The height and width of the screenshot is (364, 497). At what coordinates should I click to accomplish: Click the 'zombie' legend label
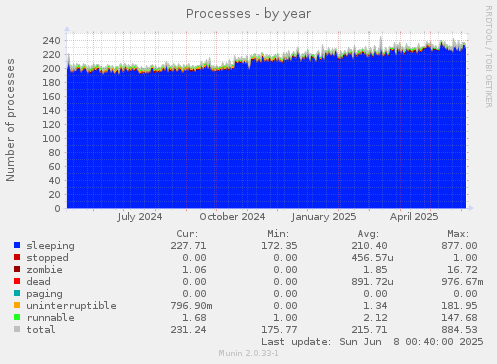click(x=44, y=270)
